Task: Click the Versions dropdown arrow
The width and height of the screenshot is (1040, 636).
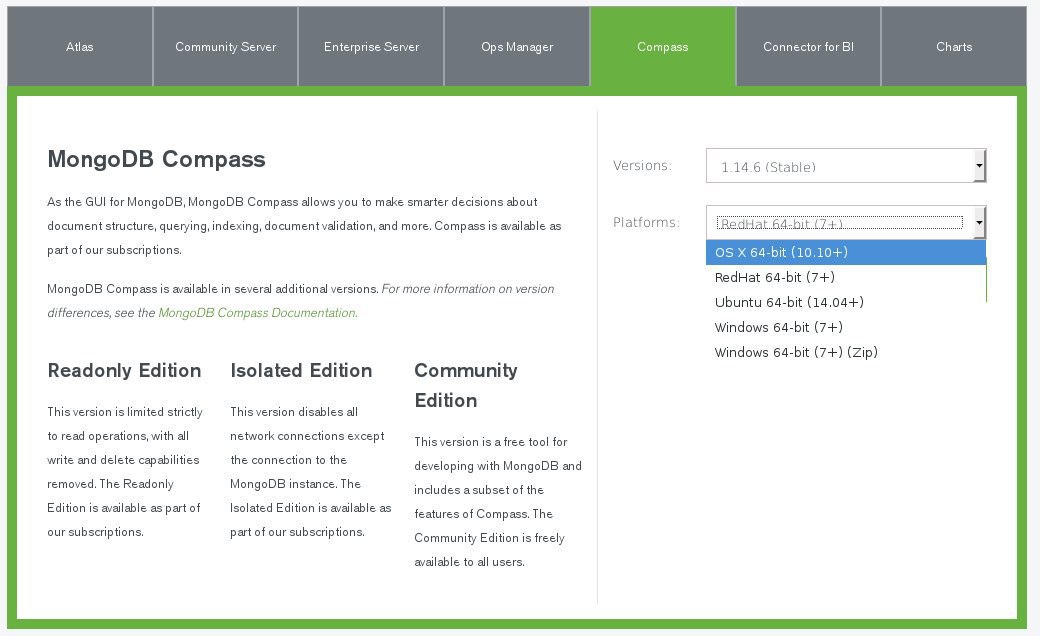Action: point(980,166)
